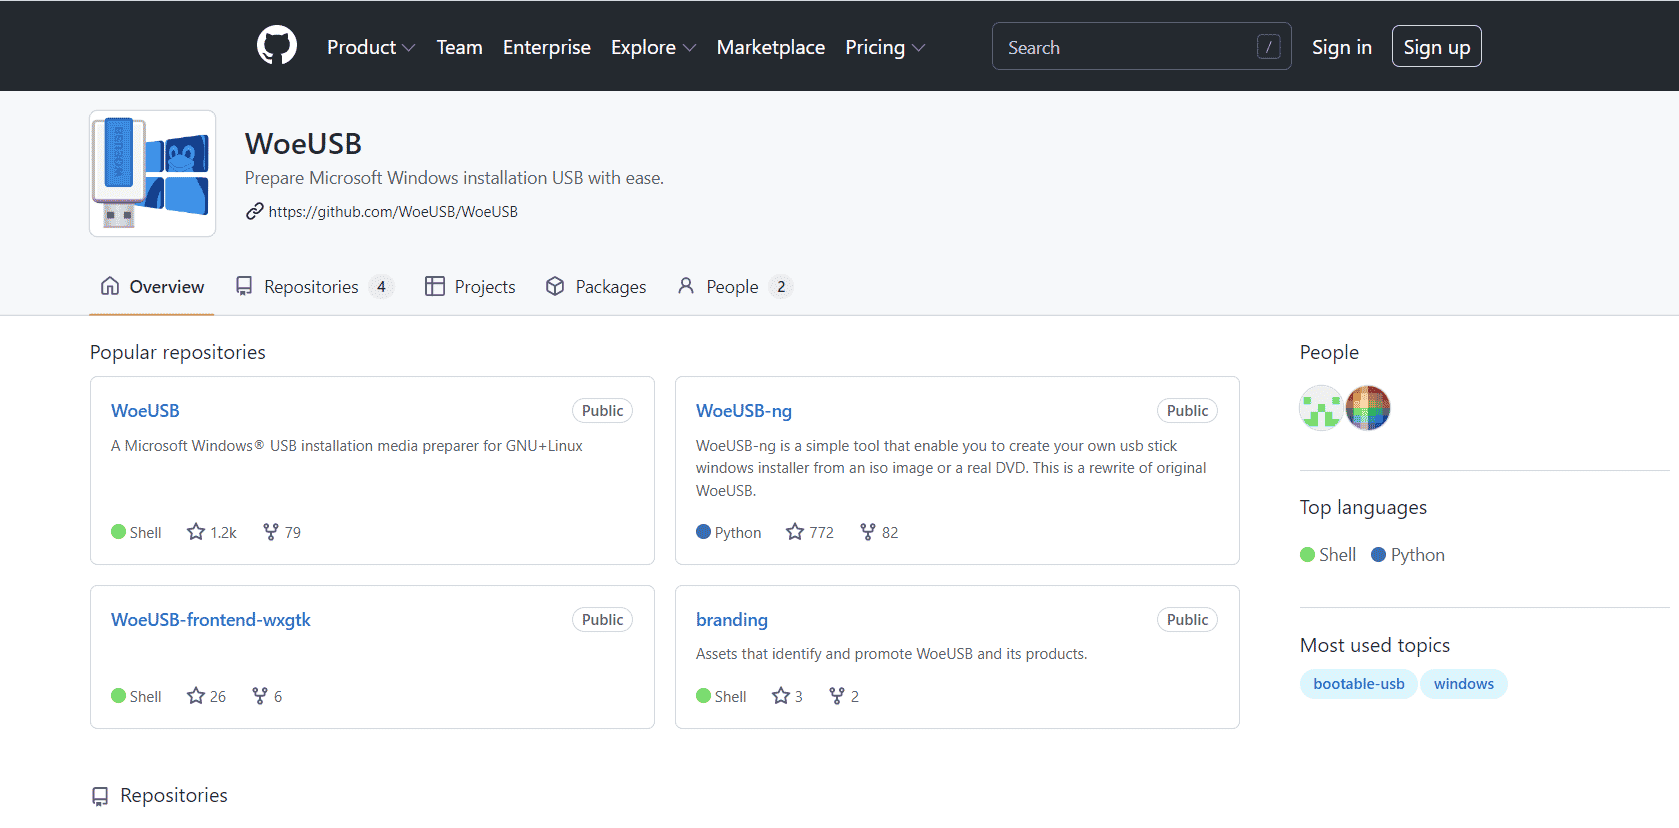Open the WoeUSB-frontend-wxgtk repository link
Screen dimensions: 1679x828
(211, 620)
